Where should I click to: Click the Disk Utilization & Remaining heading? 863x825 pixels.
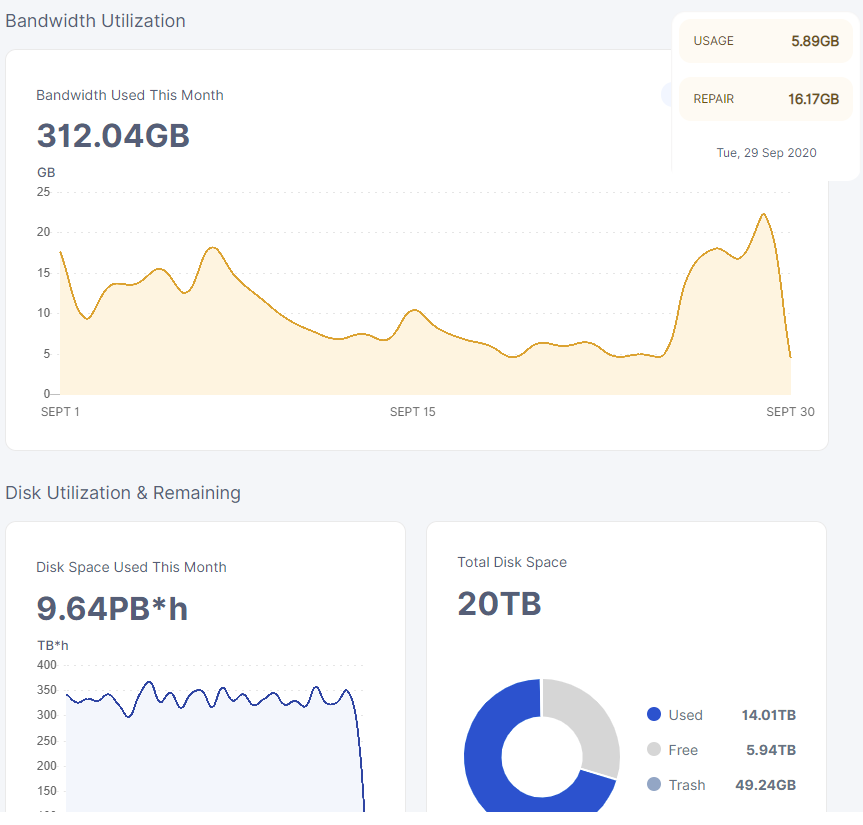click(x=123, y=493)
